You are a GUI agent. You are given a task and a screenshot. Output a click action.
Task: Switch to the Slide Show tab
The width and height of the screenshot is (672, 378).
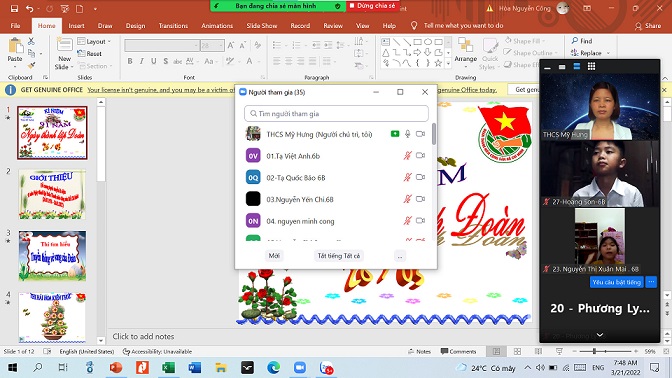(x=261, y=26)
